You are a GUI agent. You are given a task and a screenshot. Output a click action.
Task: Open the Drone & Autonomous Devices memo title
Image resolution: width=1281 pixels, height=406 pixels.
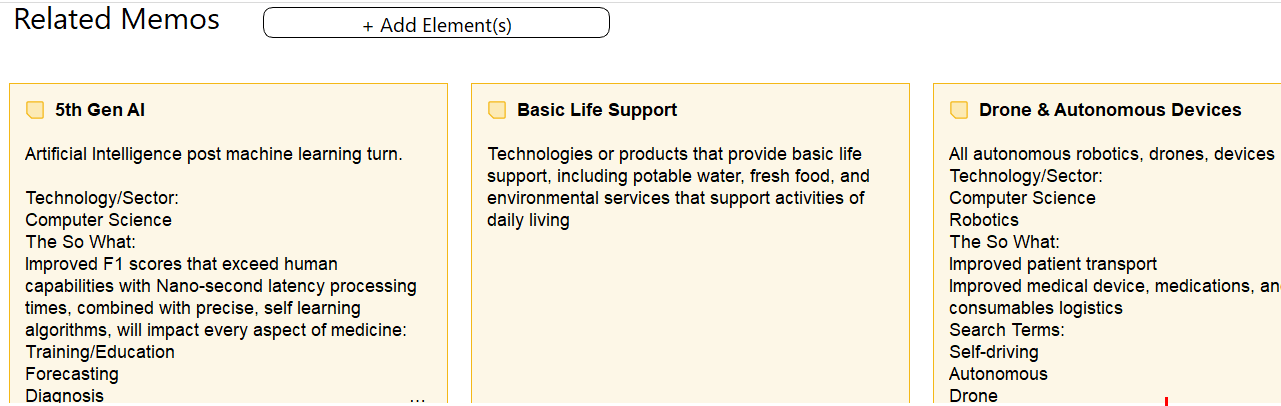(1110, 110)
